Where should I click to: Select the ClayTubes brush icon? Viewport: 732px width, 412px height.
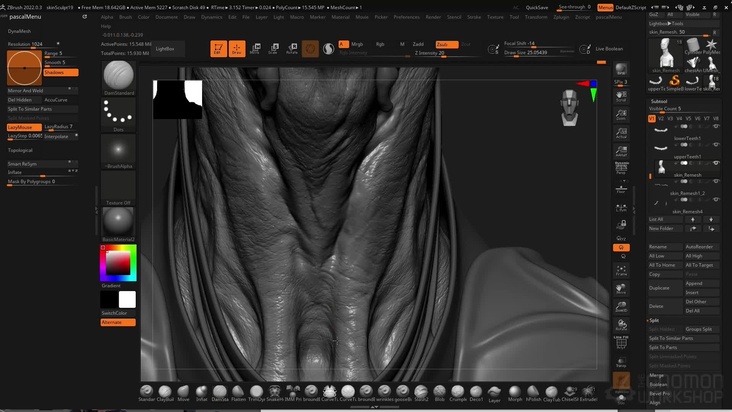pyautogui.click(x=551, y=391)
